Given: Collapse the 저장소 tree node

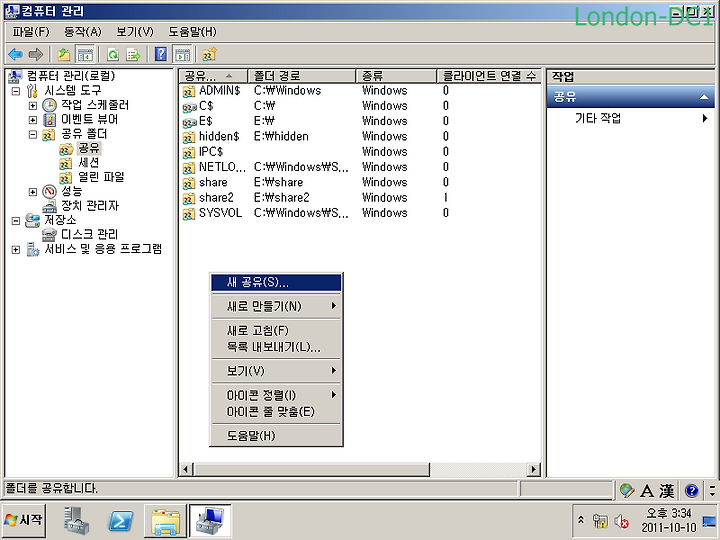Looking at the screenshot, I should [16, 220].
